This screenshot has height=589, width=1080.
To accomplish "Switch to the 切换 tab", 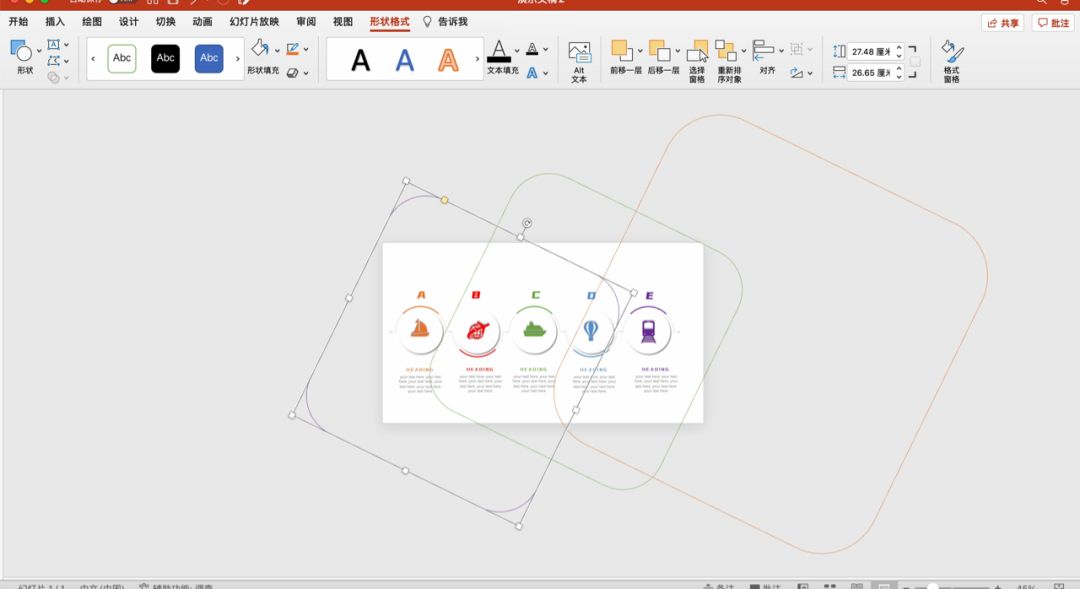I will [x=165, y=22].
